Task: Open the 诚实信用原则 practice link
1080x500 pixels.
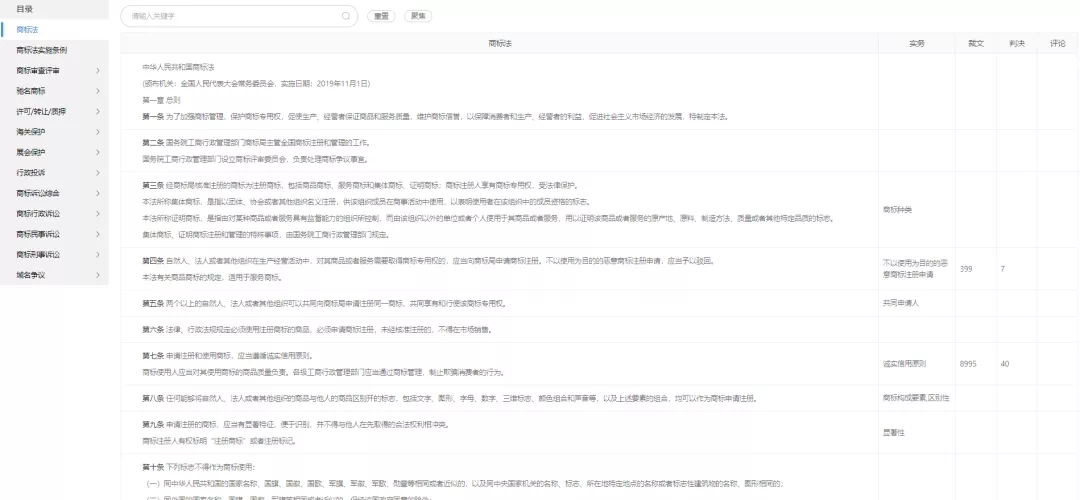Action: [904, 364]
